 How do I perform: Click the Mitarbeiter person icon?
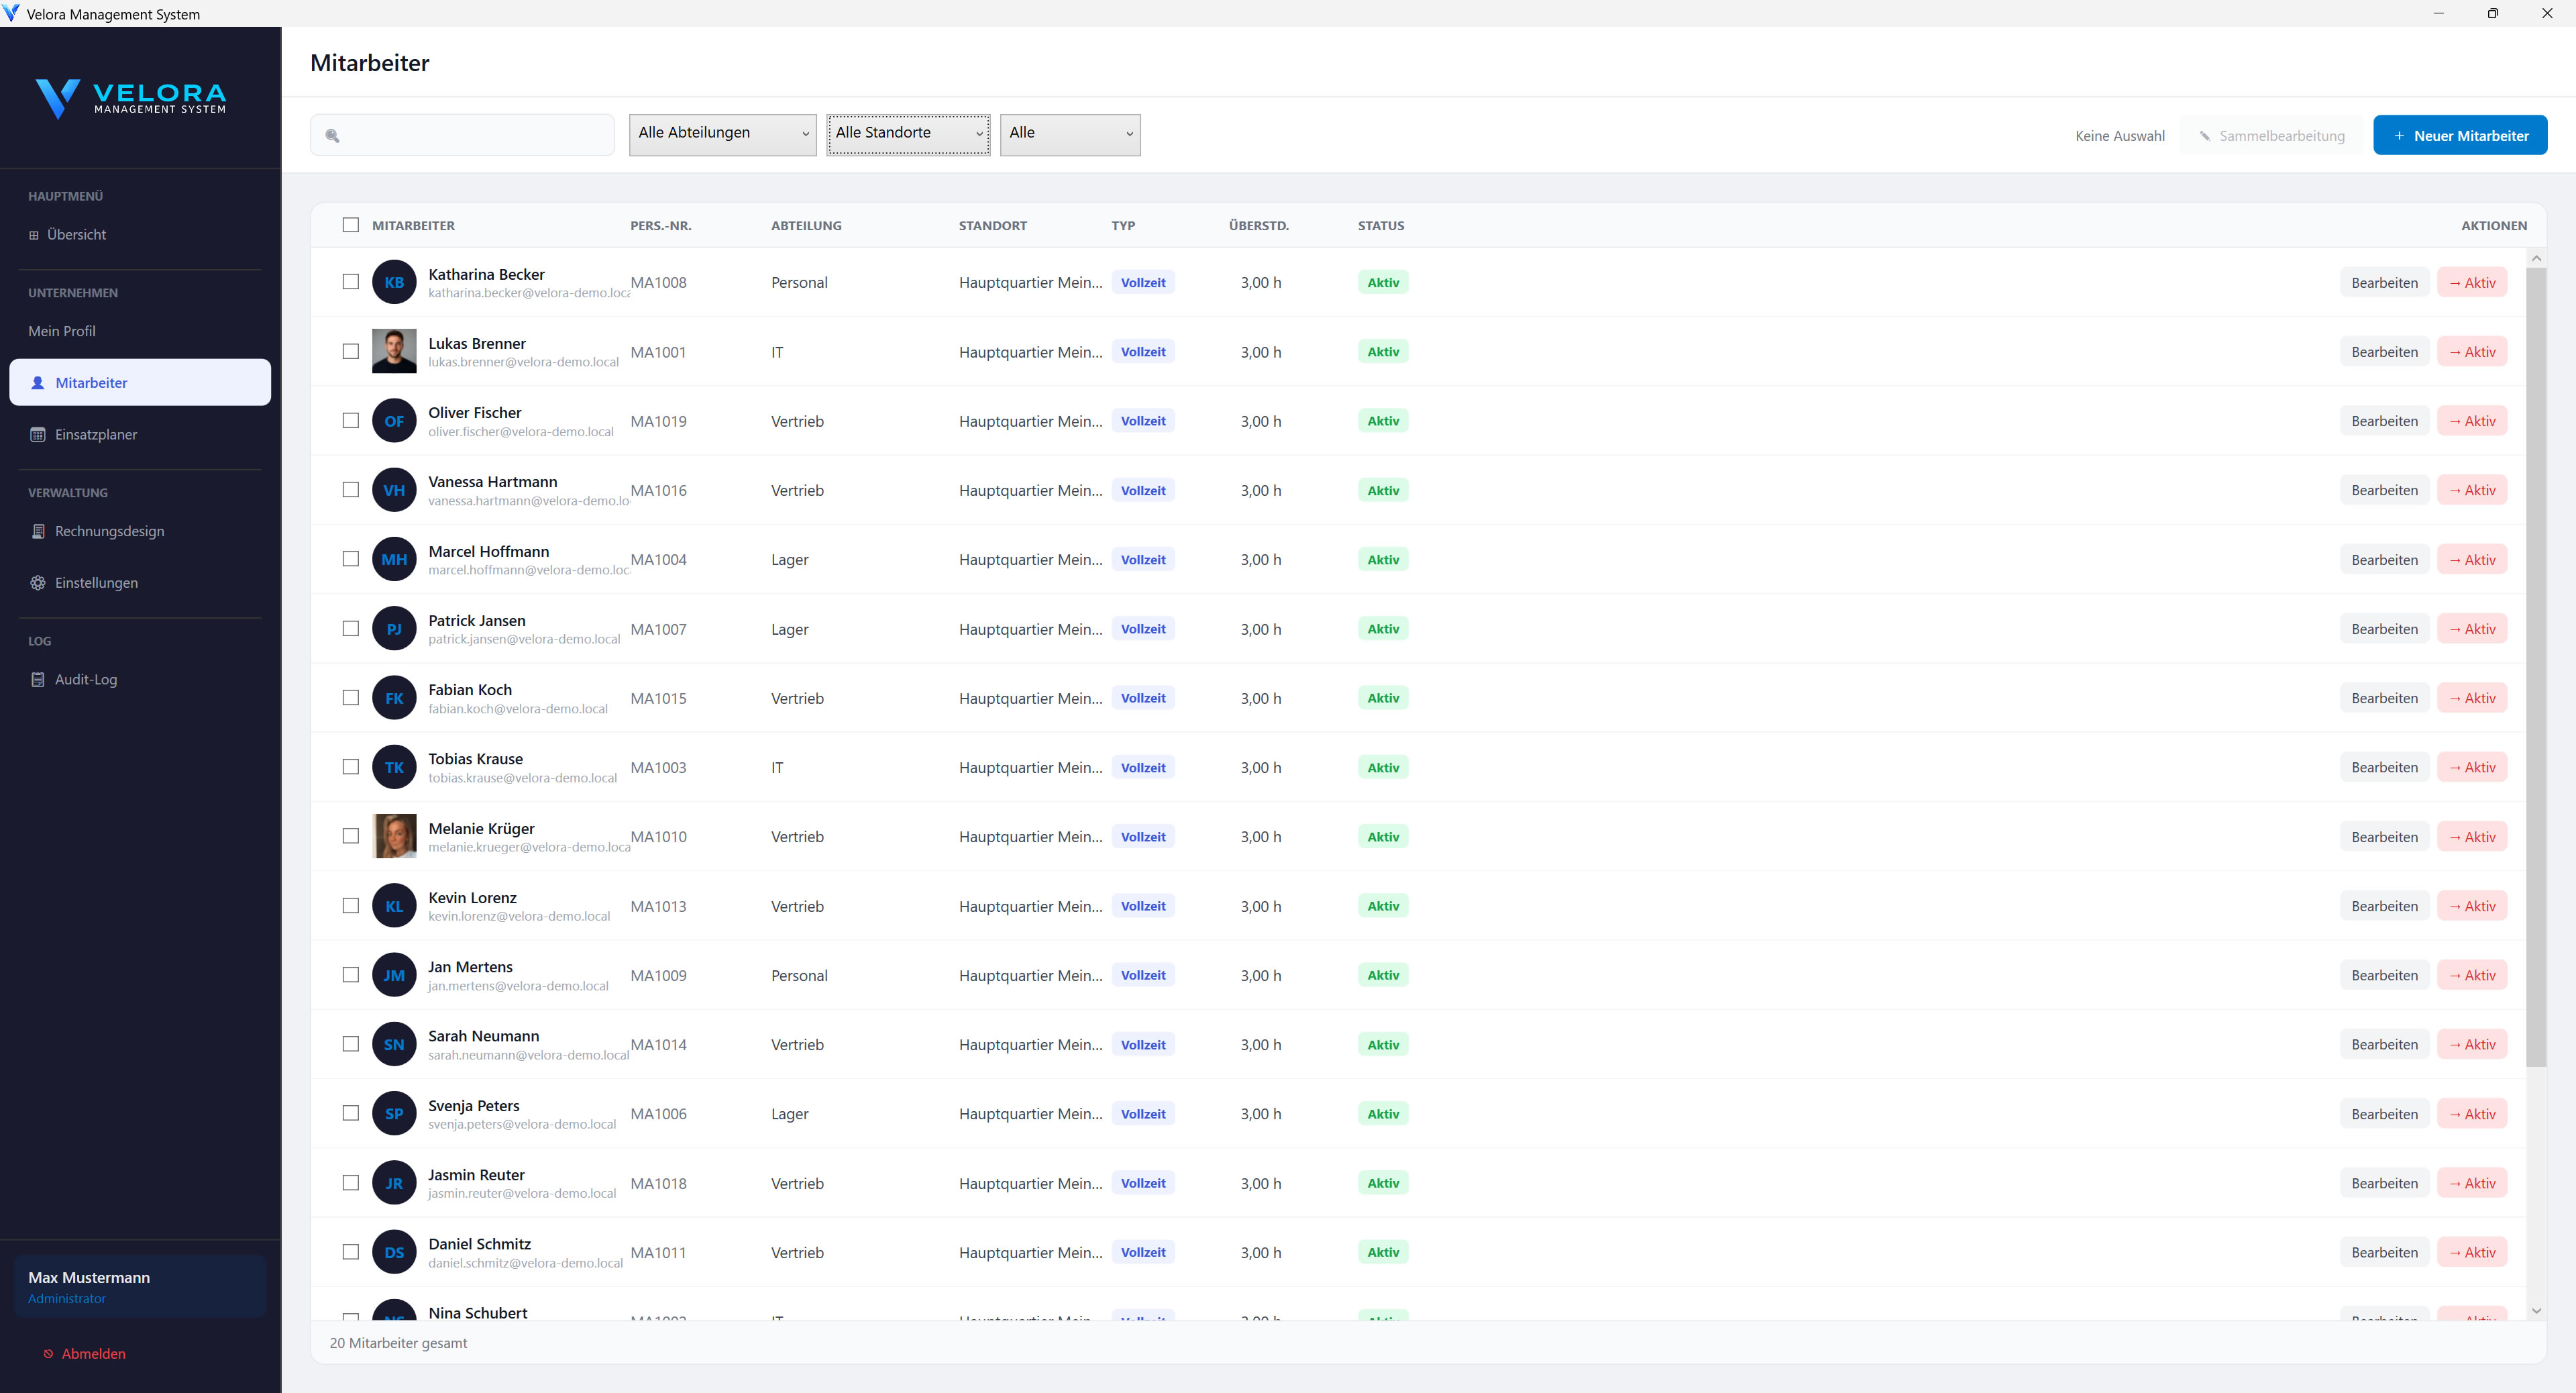coord(38,383)
